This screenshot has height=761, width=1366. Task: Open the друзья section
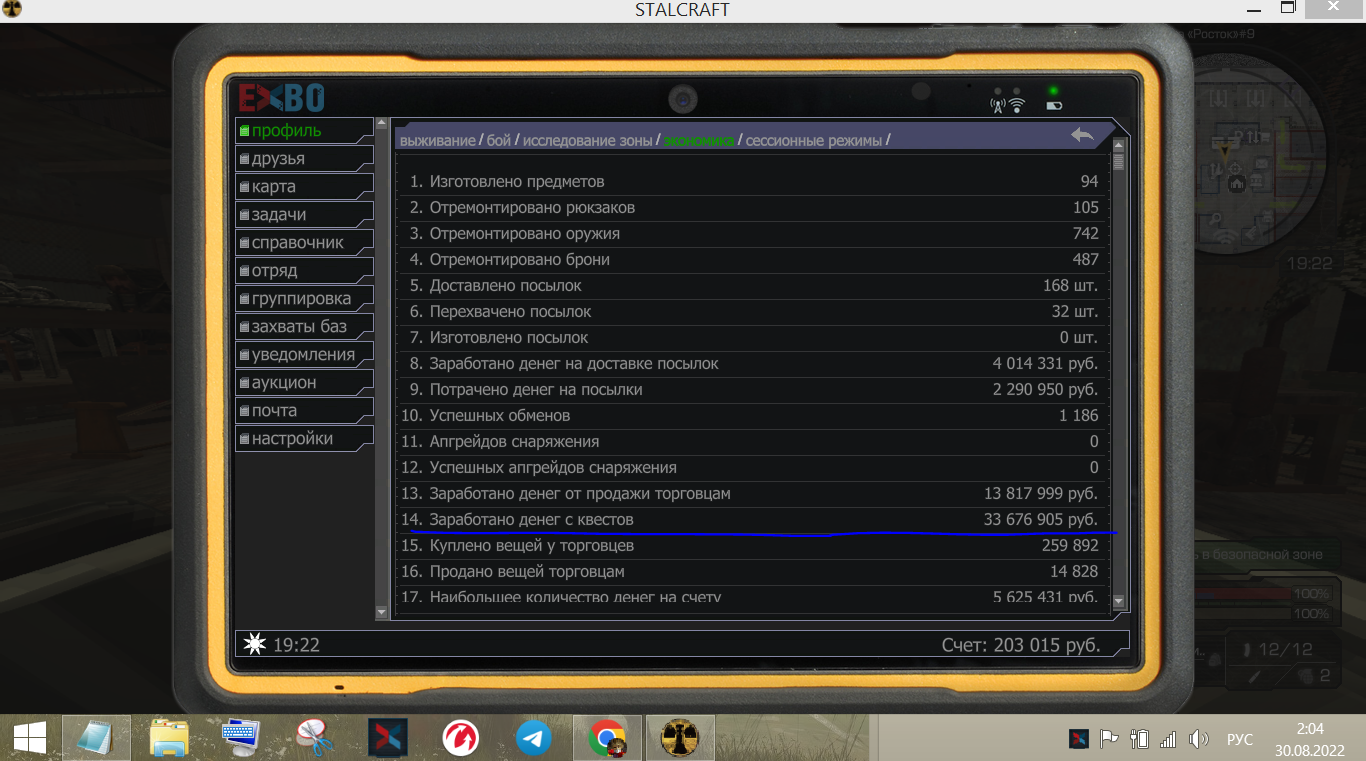(305, 158)
